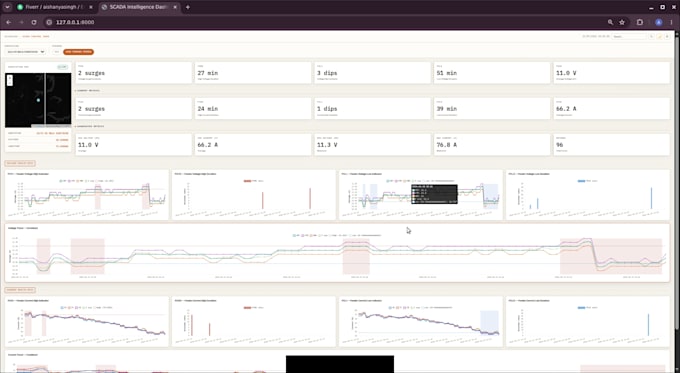This screenshot has width=680, height=373.
Task: Open the browser profile avatar
Action: (x=659, y=22)
